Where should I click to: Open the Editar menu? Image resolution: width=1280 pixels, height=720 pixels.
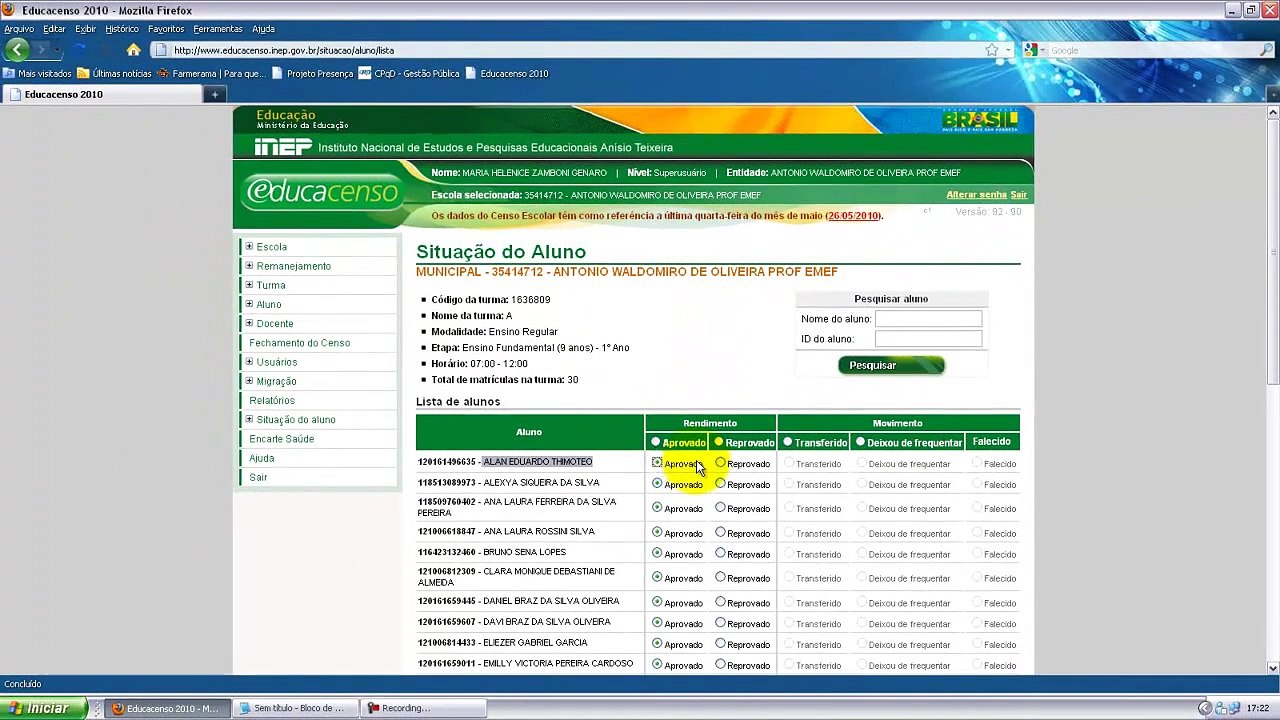pyautogui.click(x=54, y=29)
